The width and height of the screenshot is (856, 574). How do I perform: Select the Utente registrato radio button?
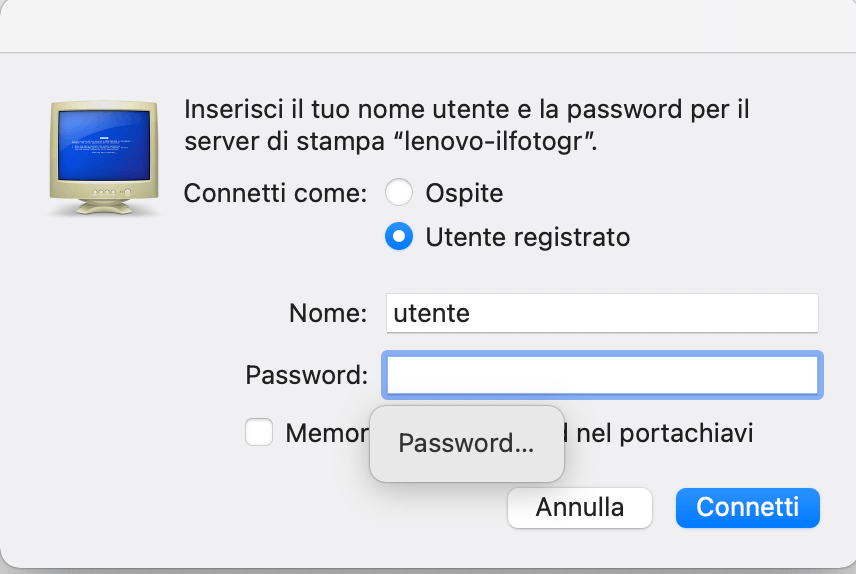tap(399, 238)
